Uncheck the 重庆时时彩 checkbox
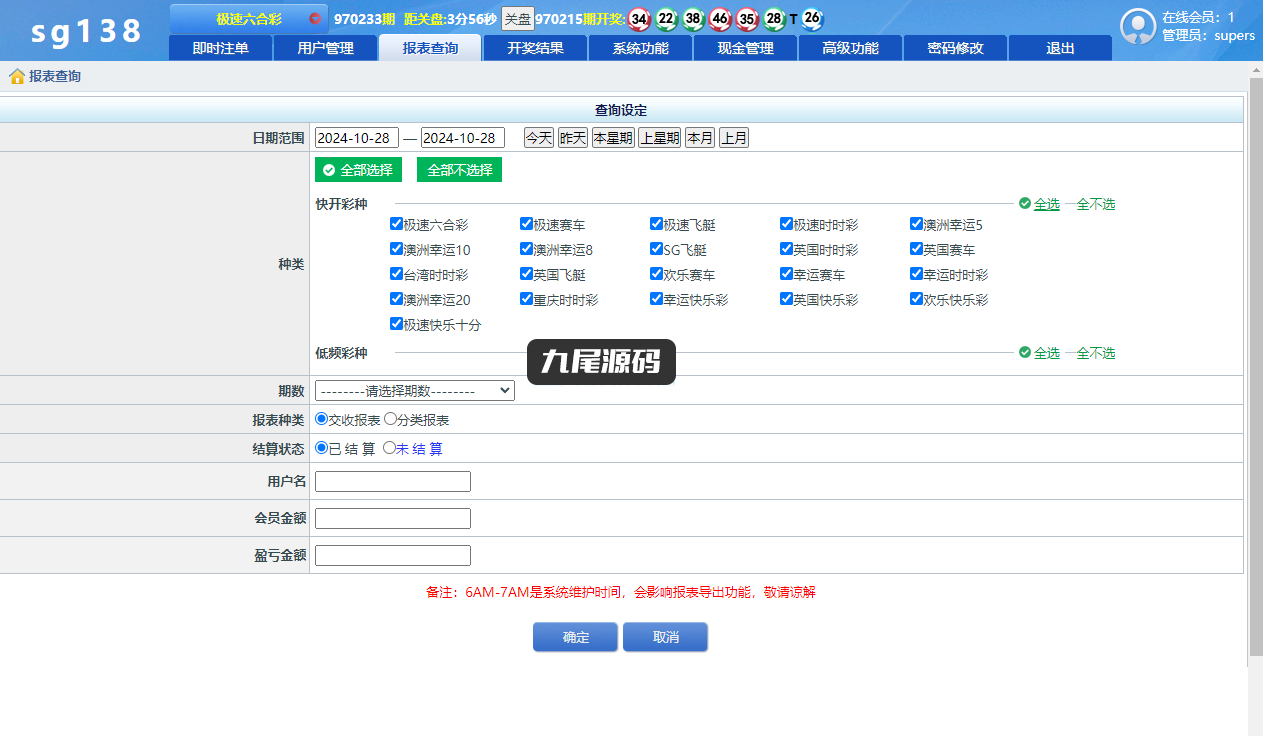The width and height of the screenshot is (1263, 736). [526, 299]
